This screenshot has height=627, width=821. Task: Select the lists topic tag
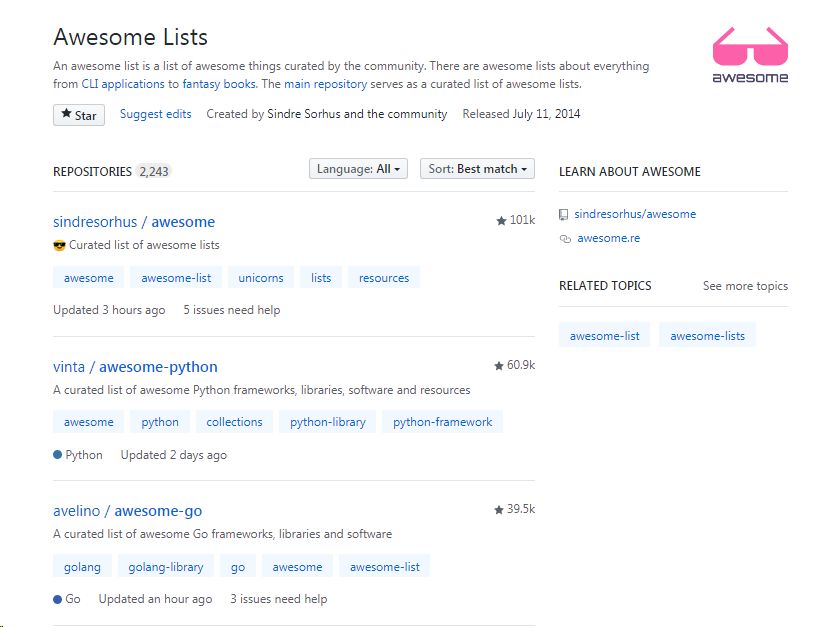coord(321,278)
